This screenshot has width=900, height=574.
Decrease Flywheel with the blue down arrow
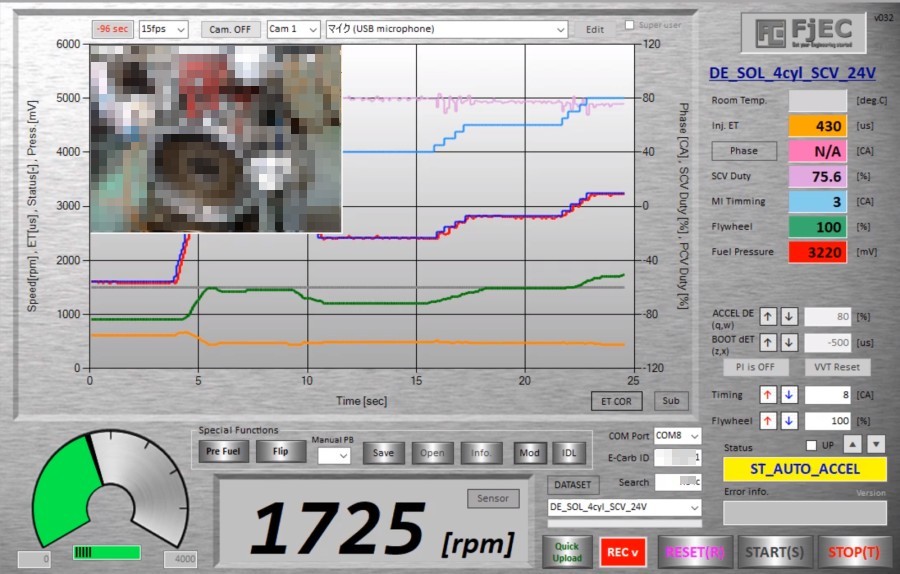click(788, 421)
